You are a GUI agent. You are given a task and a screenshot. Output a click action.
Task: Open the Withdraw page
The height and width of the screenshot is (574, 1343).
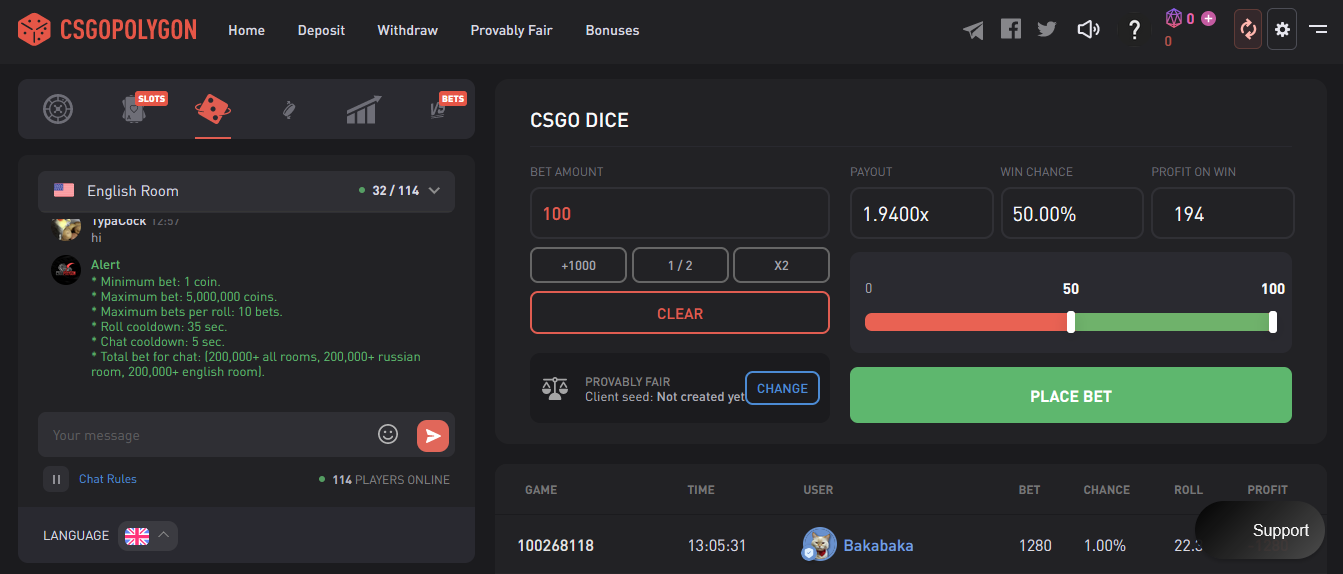coord(407,30)
